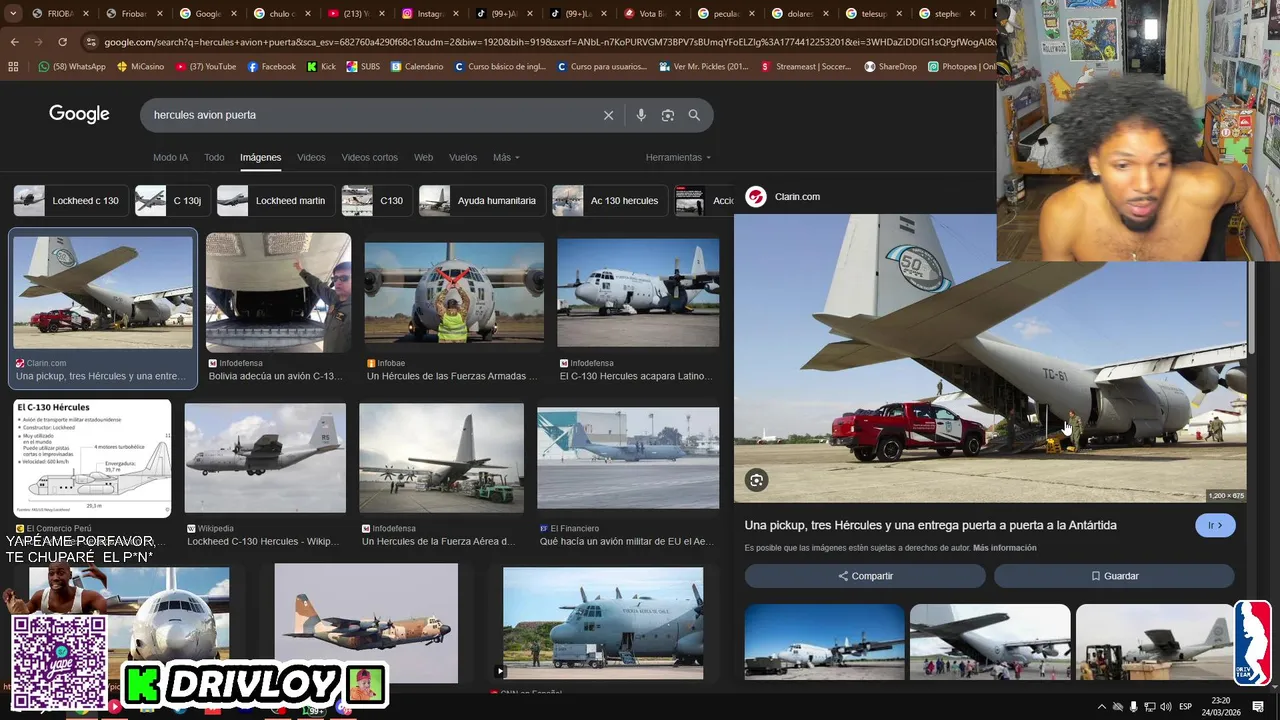
Task: Switch to Web results tab
Action: point(423,157)
